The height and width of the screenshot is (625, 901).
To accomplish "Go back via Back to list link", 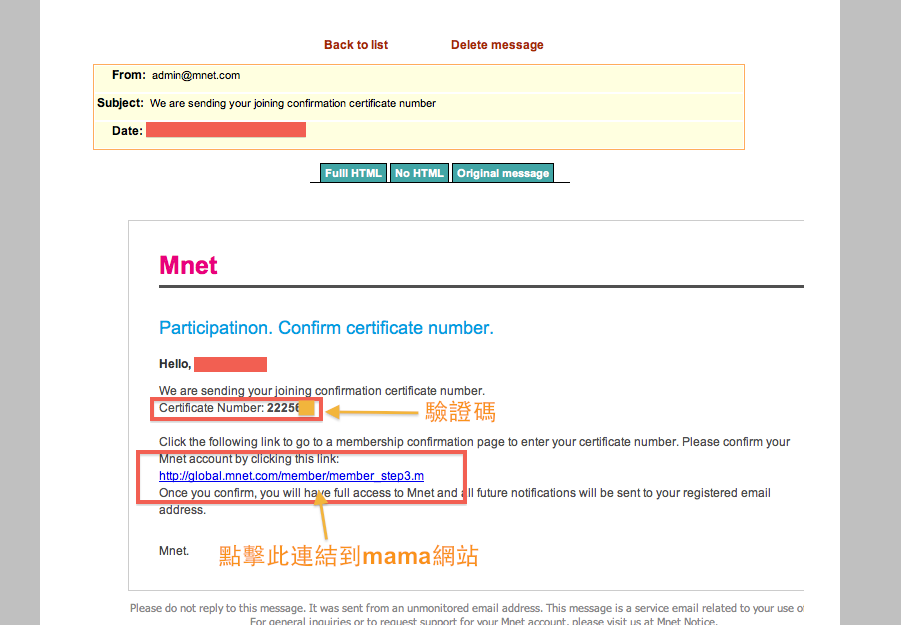I will [x=356, y=45].
